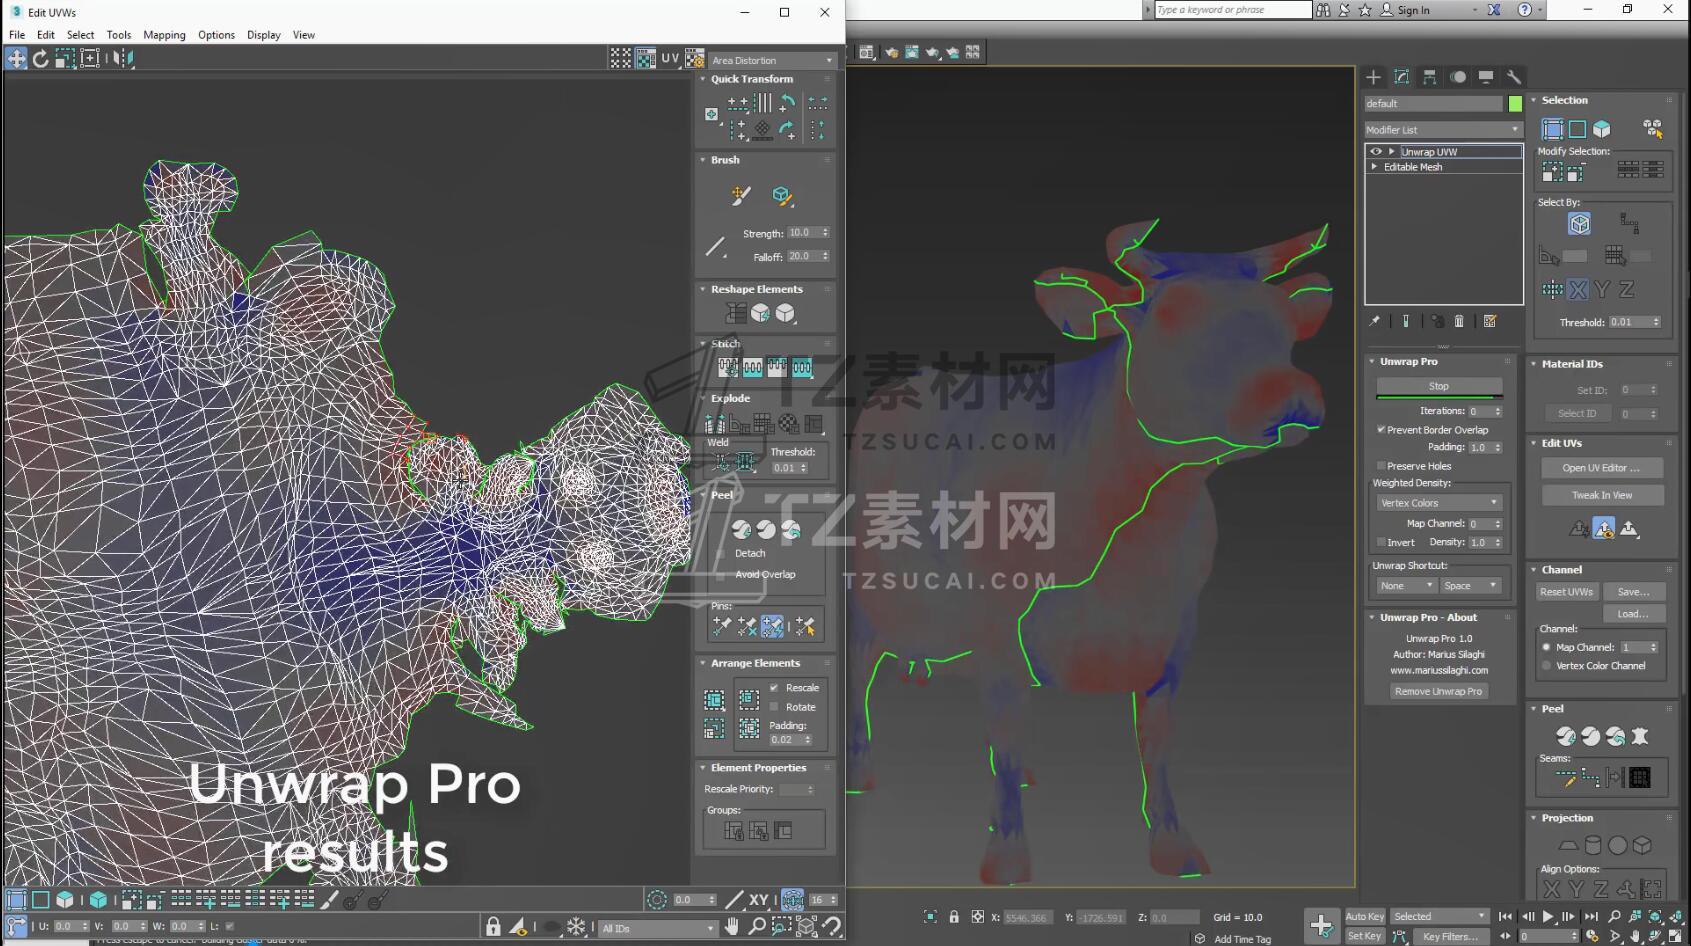The image size is (1691, 946).
Task: Enable the Preserve Holes checkbox
Action: (1381, 466)
